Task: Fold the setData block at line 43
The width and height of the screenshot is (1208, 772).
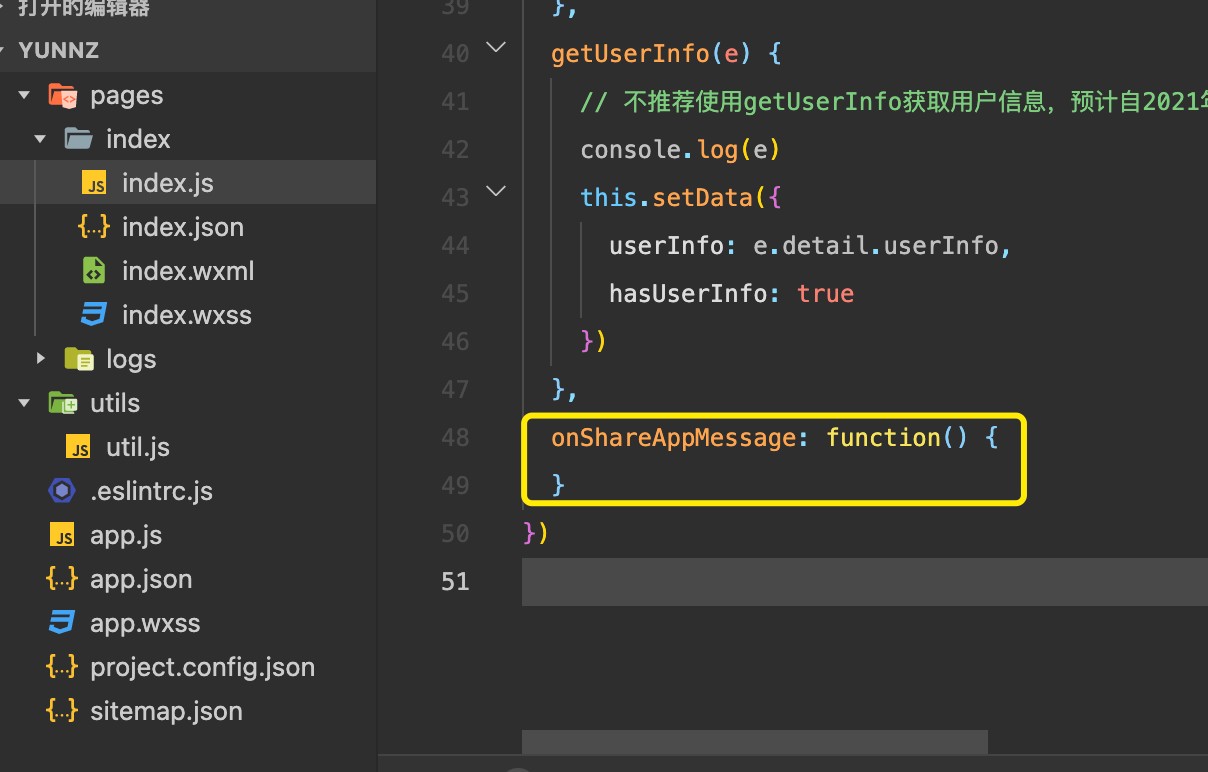Action: 496,190
